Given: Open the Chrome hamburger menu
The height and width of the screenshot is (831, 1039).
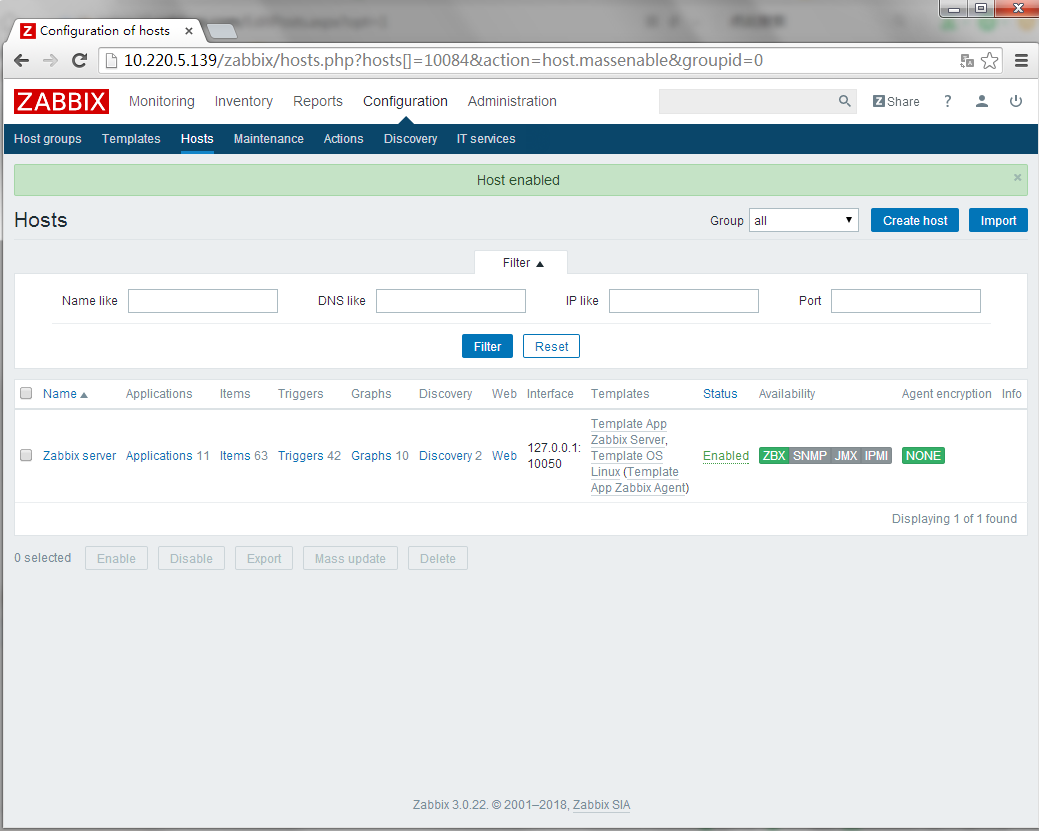Looking at the screenshot, I should [1021, 60].
